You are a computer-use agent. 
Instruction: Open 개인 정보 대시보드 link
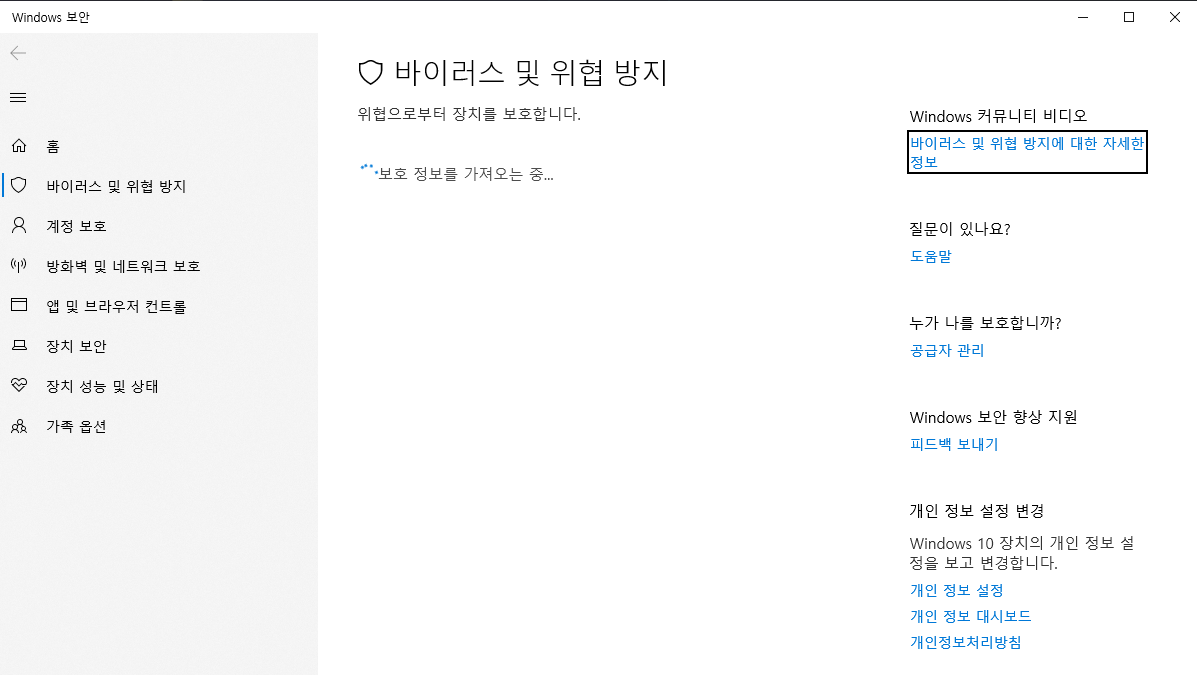tap(970, 616)
